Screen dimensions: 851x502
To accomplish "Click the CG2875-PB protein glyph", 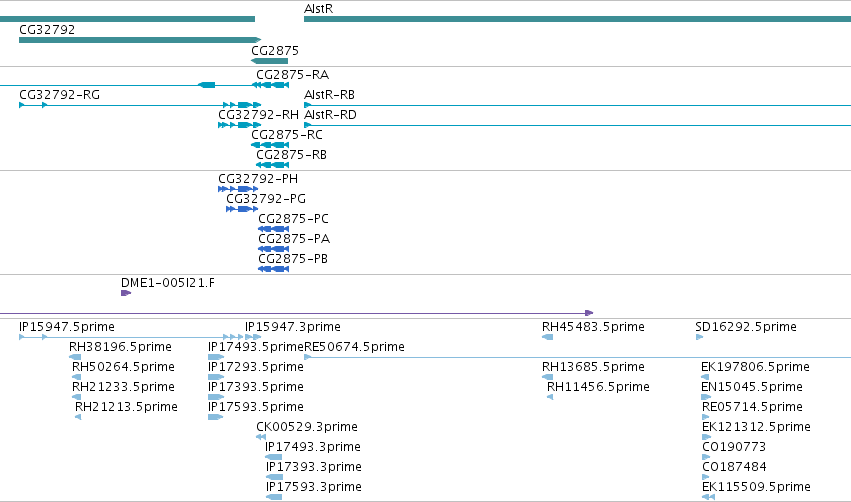I will [x=274, y=269].
